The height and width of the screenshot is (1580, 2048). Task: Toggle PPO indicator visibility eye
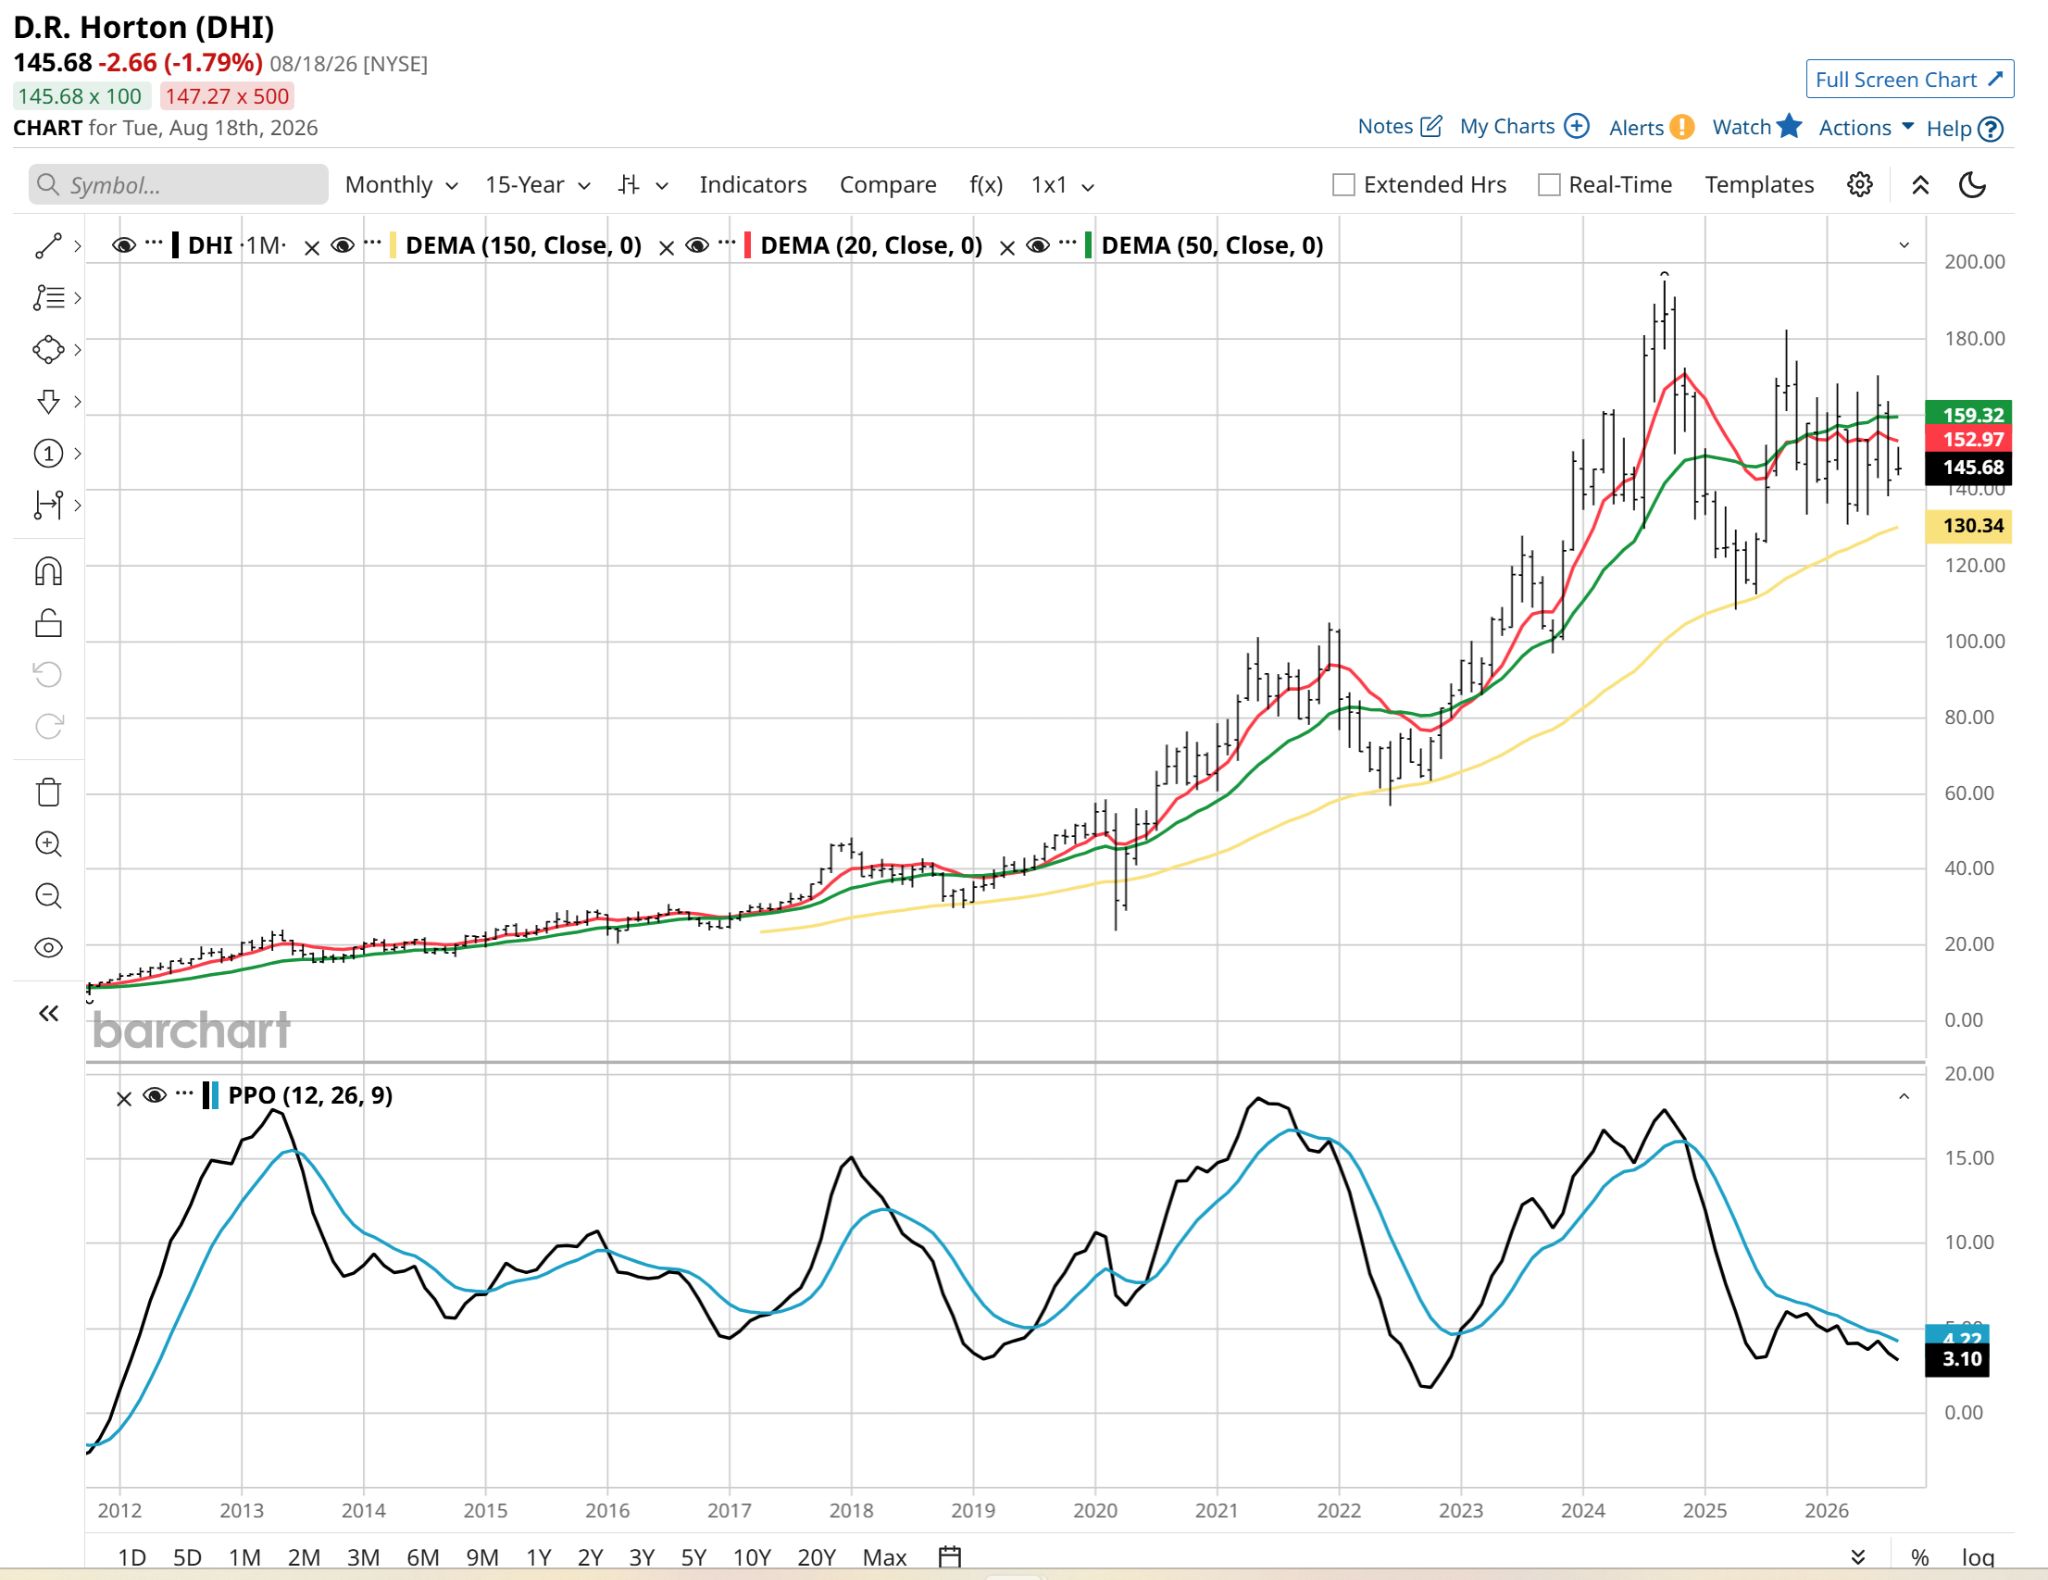[x=154, y=1096]
